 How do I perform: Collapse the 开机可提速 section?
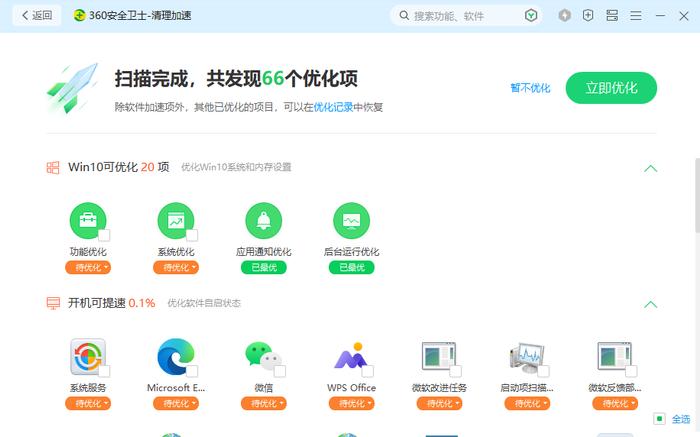pos(650,304)
